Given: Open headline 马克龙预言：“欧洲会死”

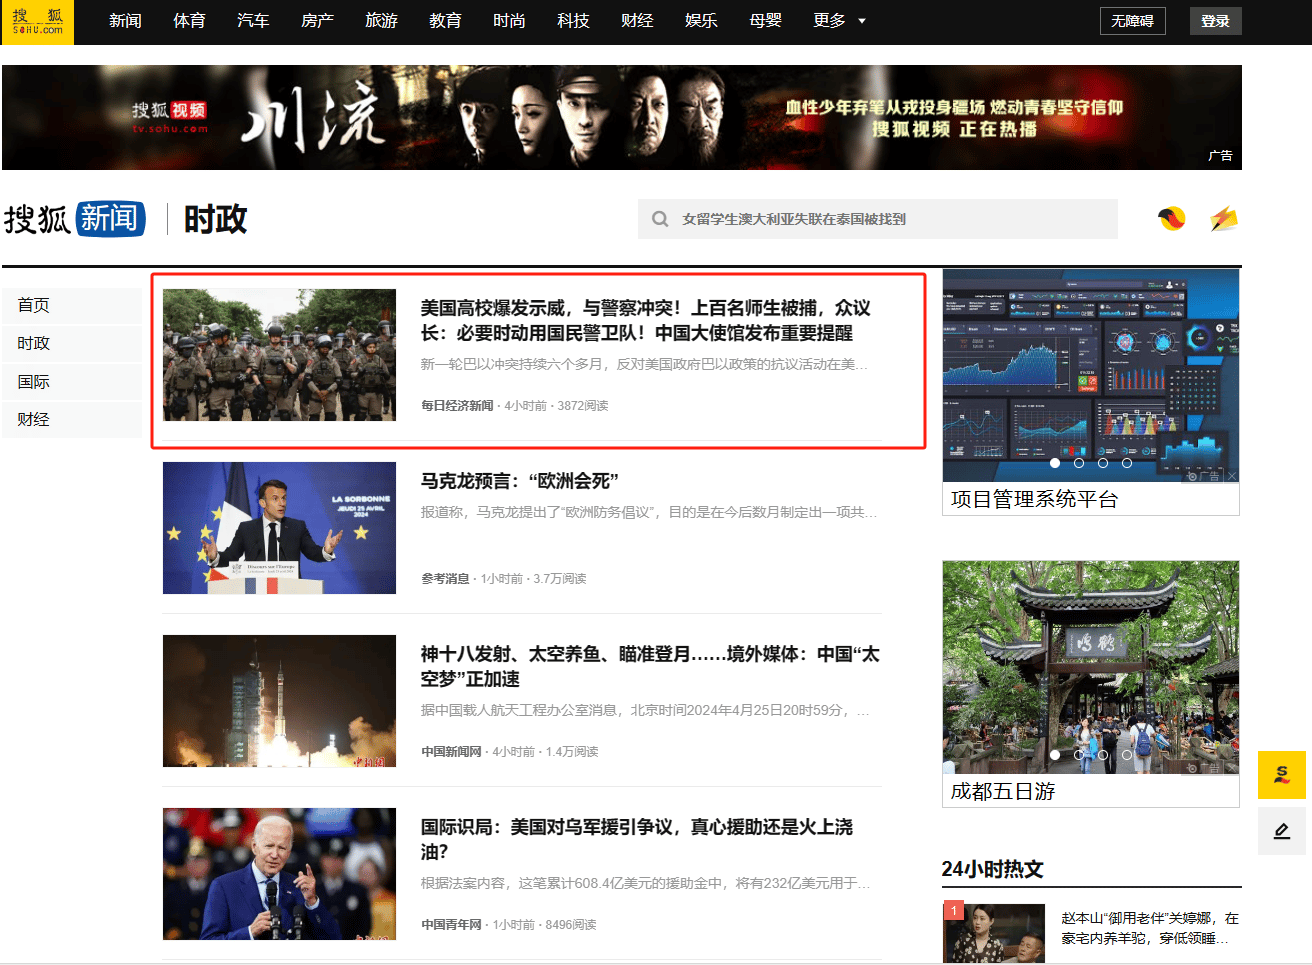Looking at the screenshot, I should 520,481.
